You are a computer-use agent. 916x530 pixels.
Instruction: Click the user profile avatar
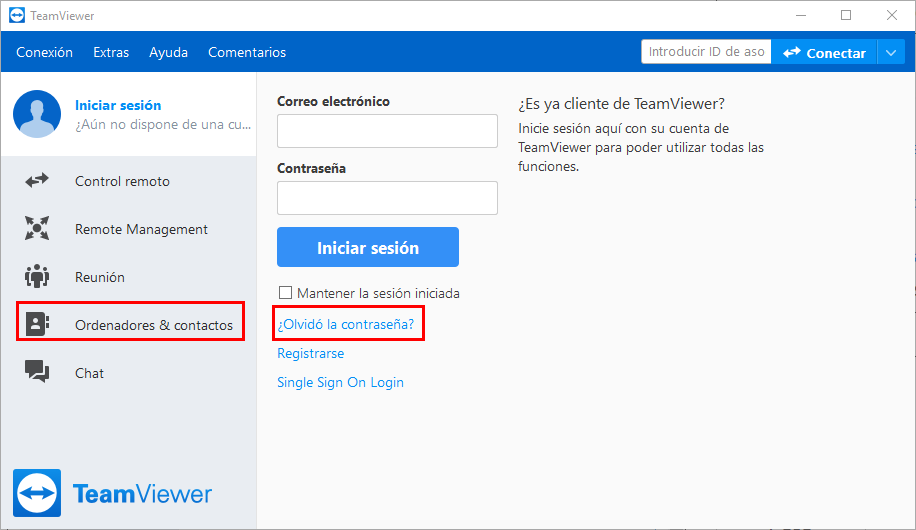(37, 114)
